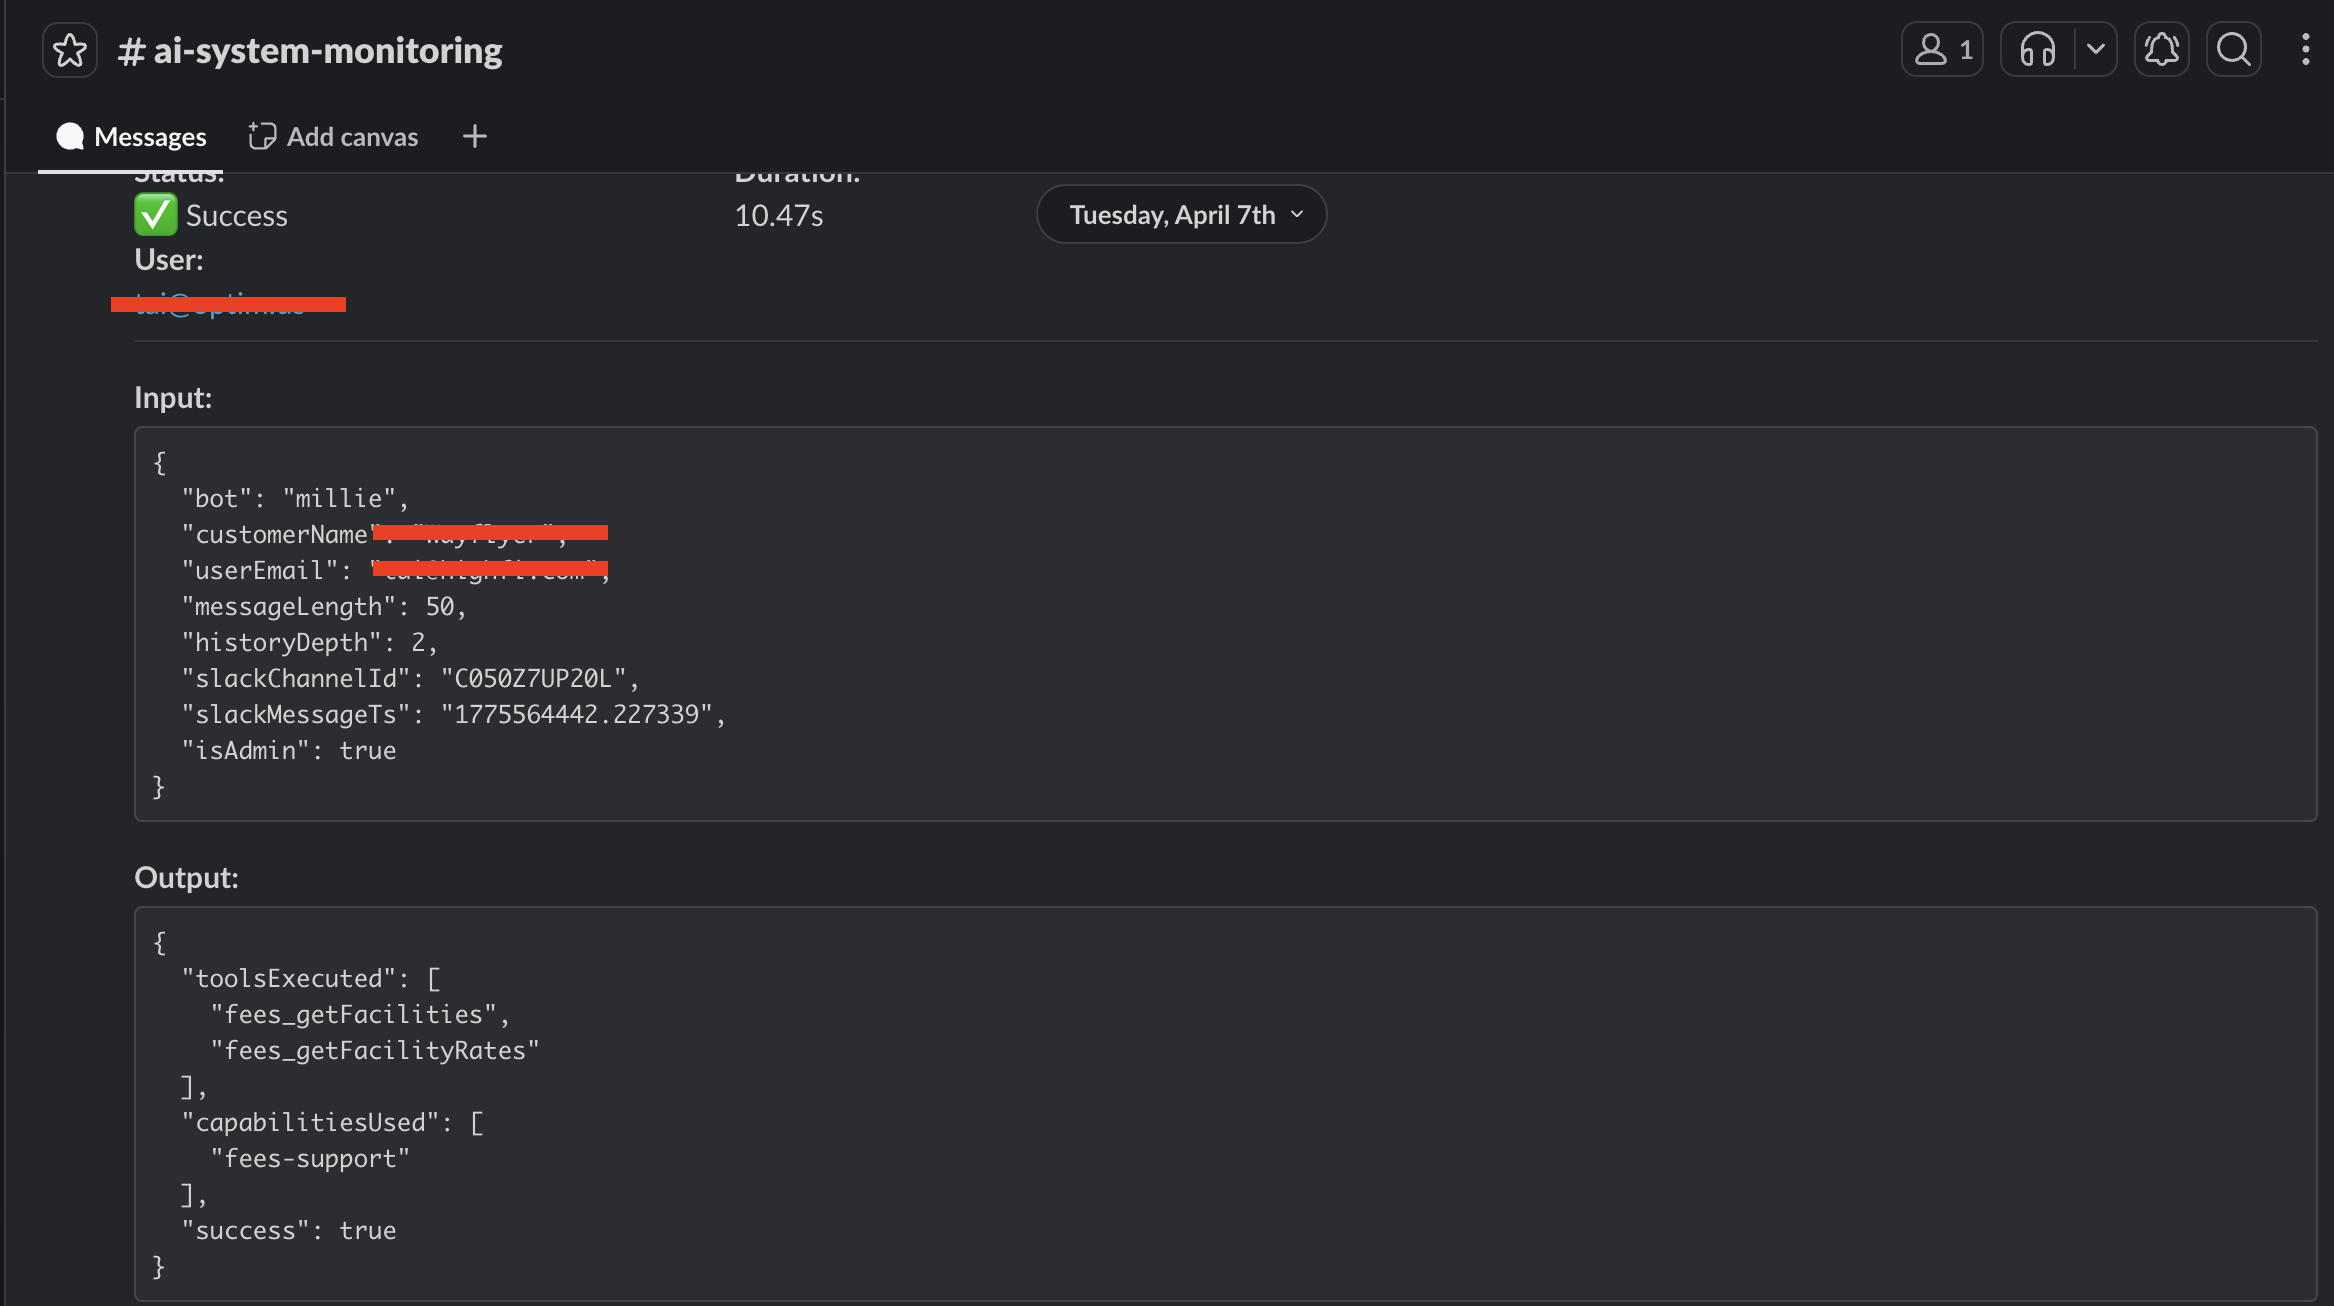Viewport: 2334px width, 1306px height.
Task: Click the "toolsExecuted" key line
Action: [311, 978]
